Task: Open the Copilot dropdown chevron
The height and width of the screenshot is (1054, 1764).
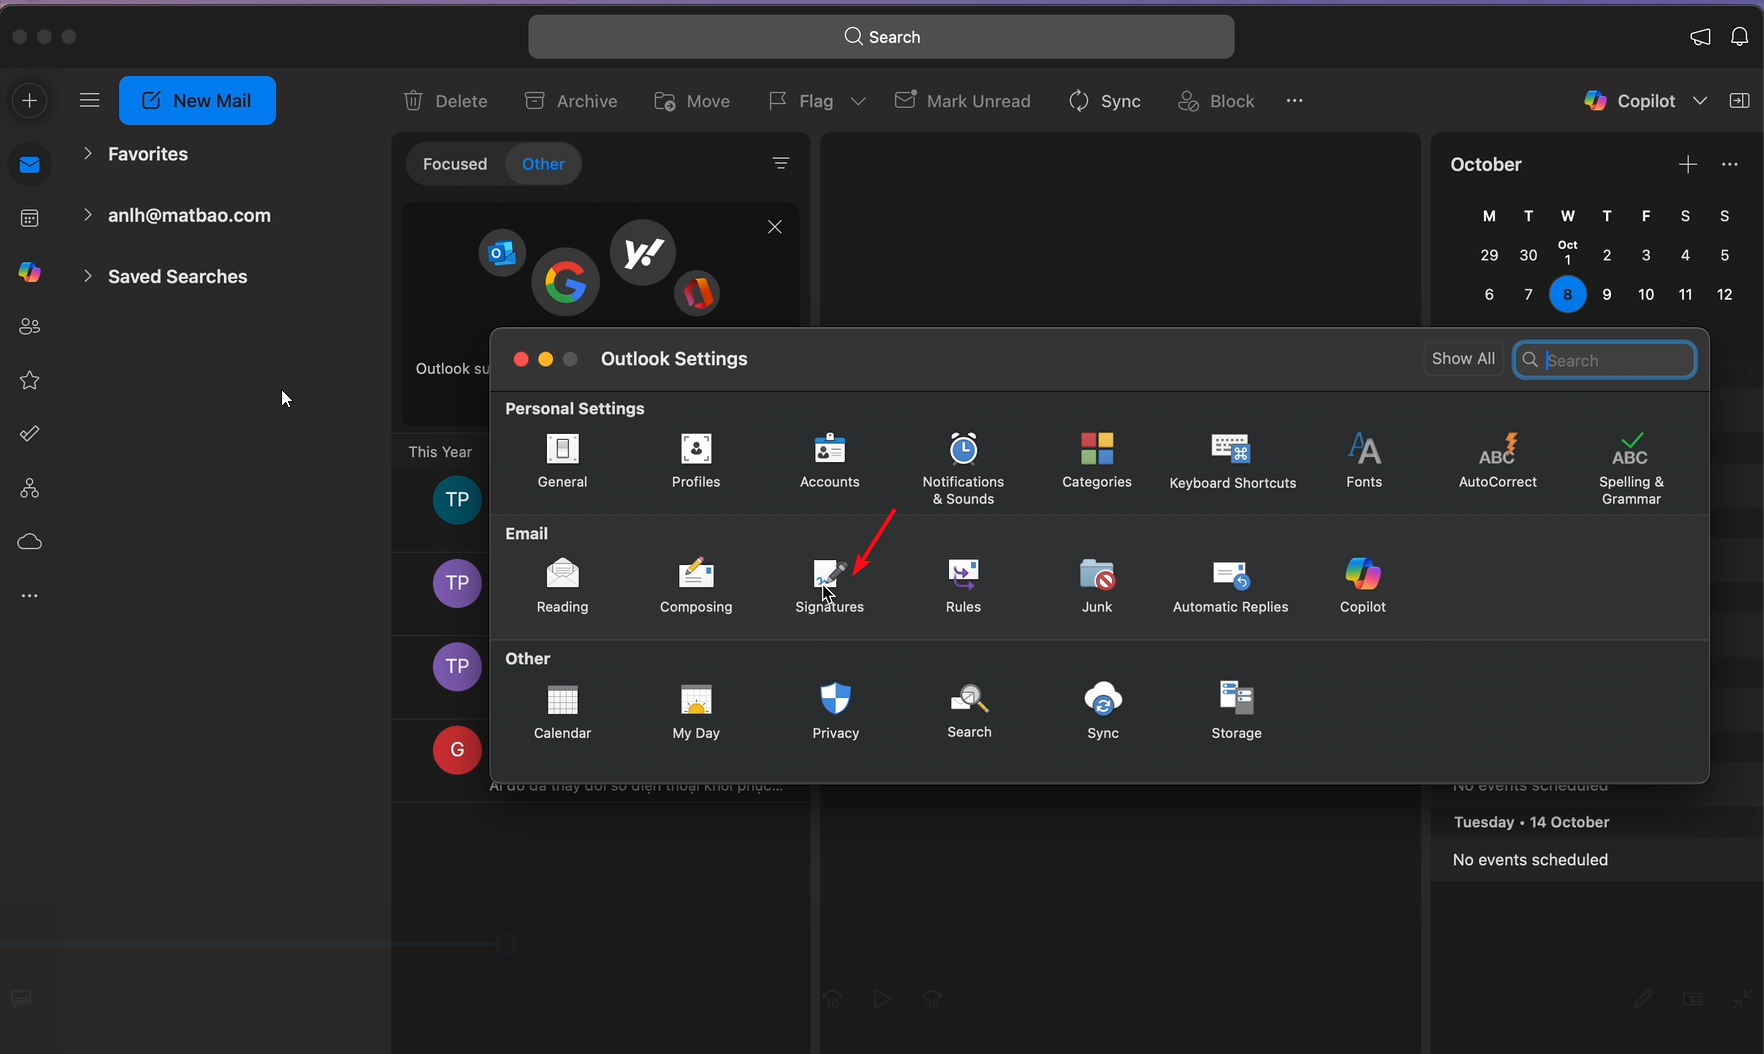Action: point(1700,101)
